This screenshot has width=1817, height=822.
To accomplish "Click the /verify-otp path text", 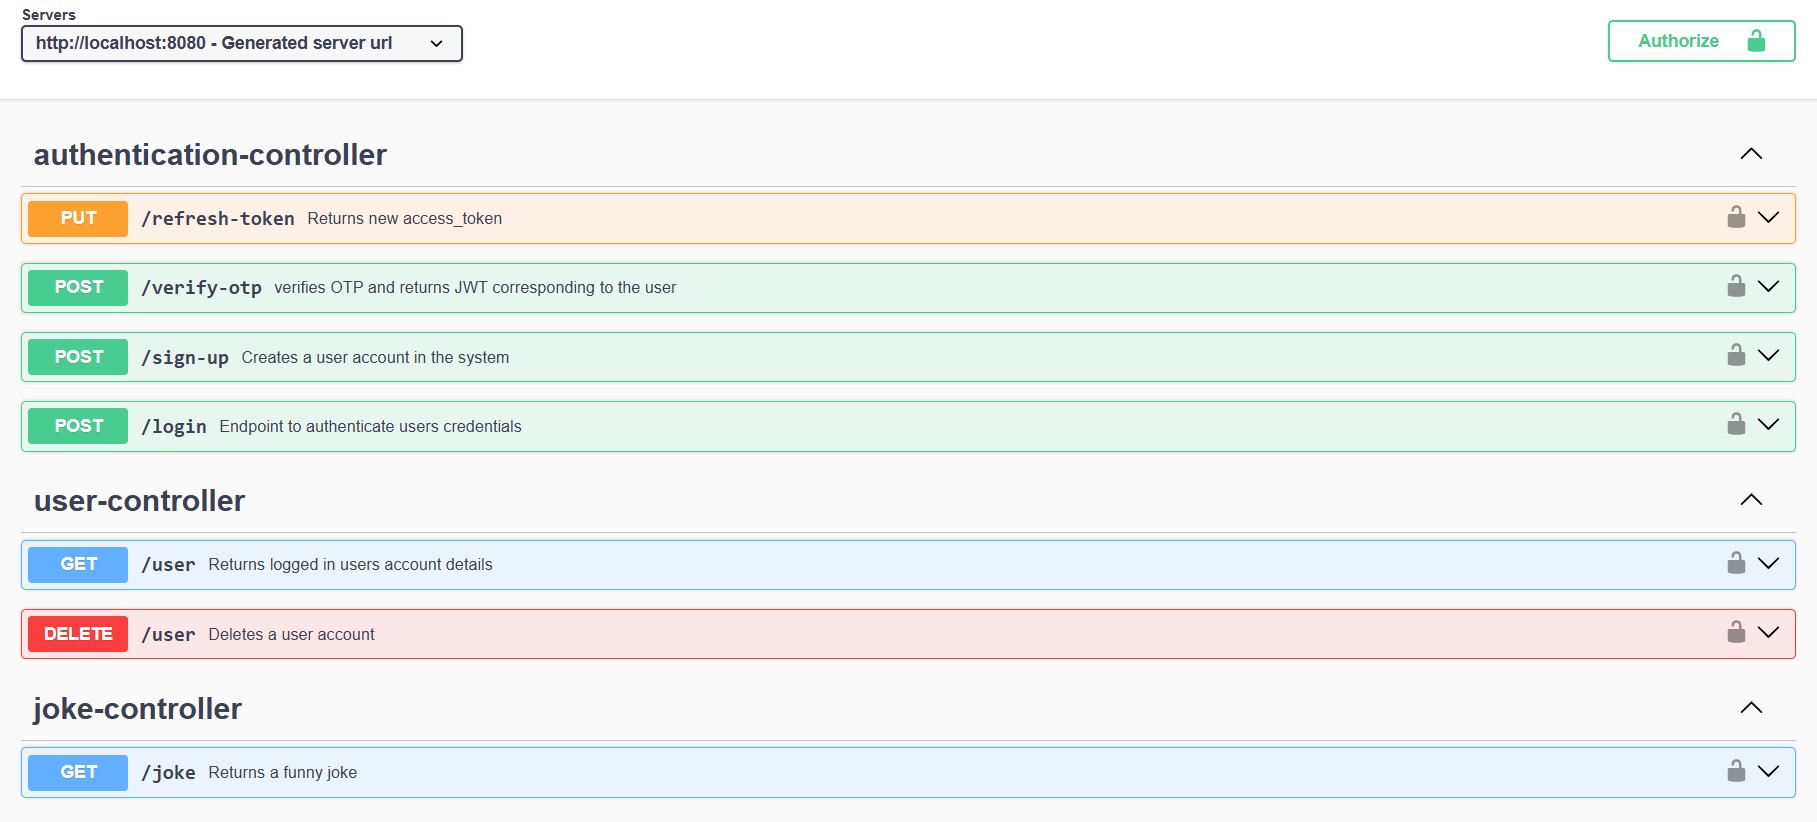I will click(x=201, y=288).
